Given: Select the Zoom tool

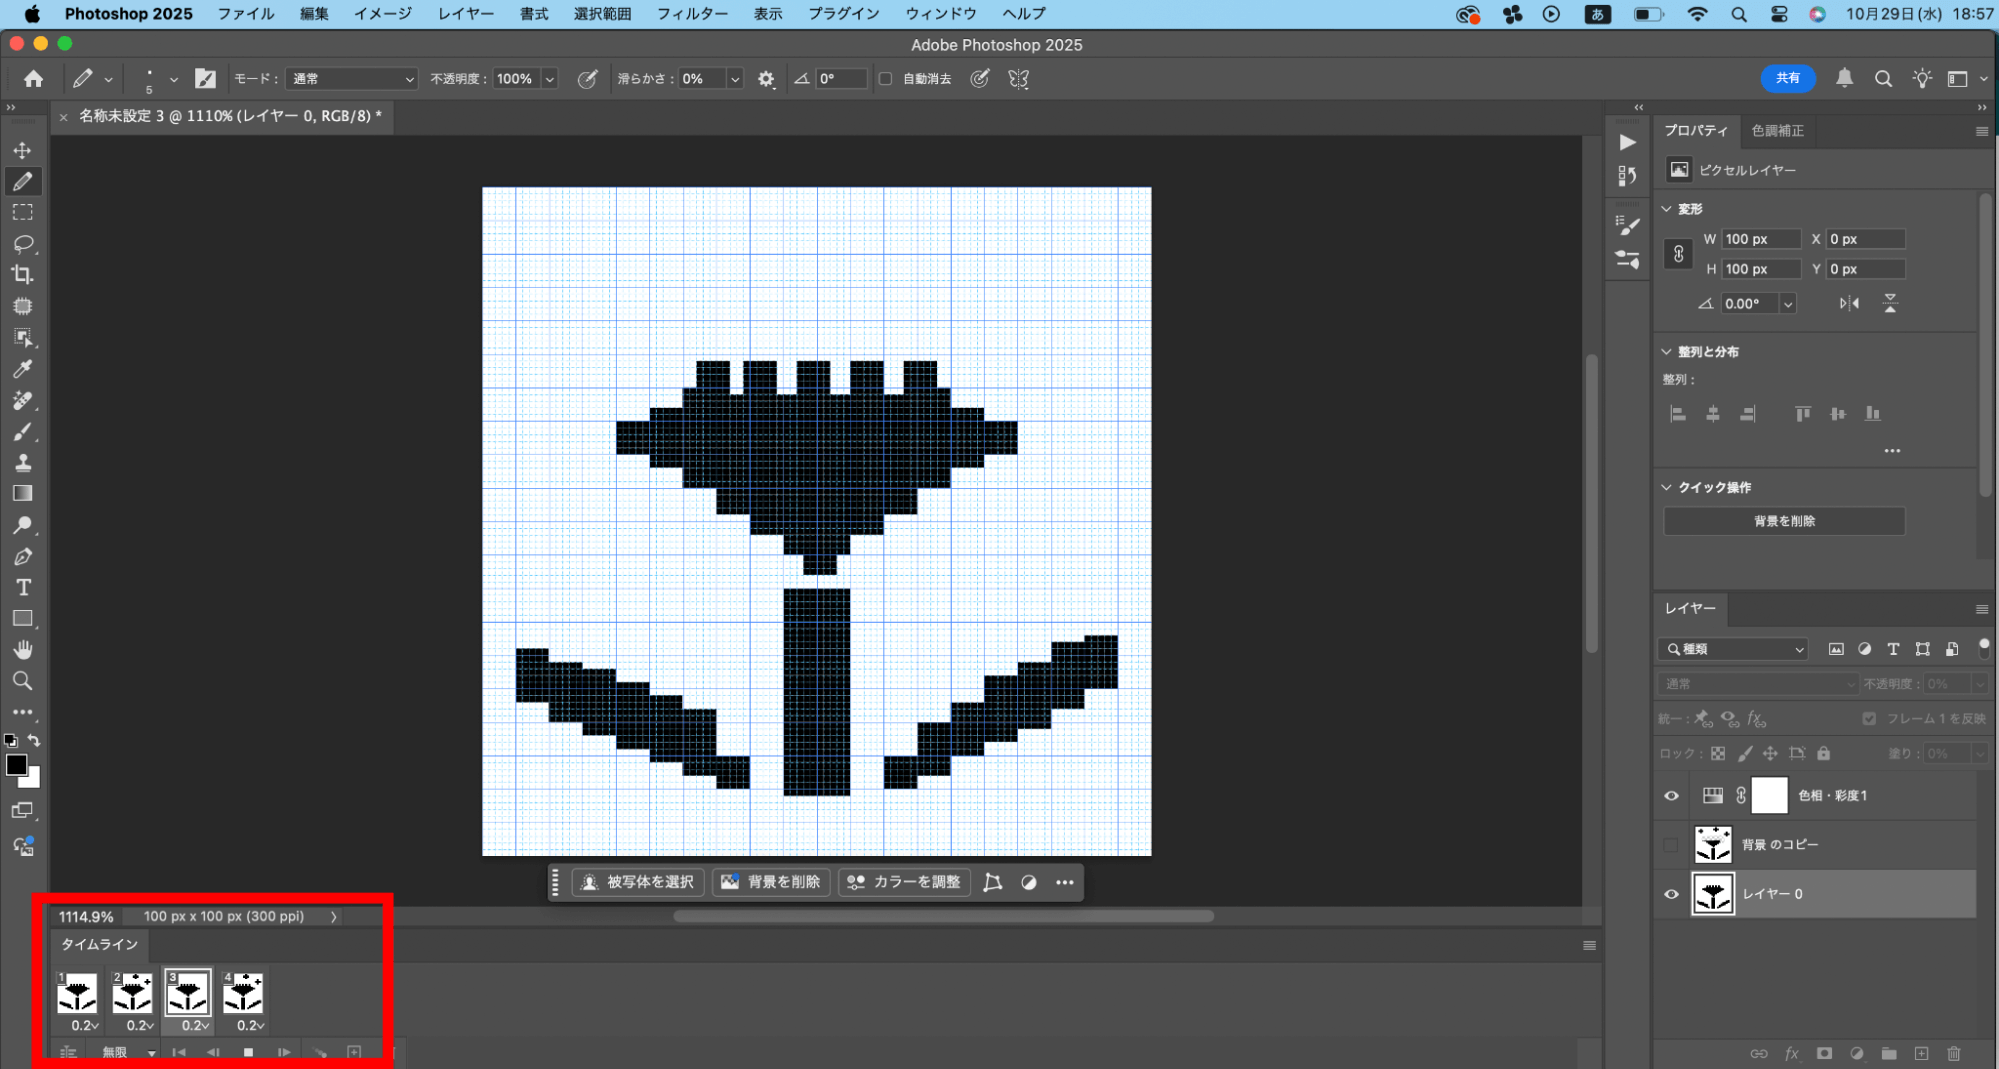Looking at the screenshot, I should click(22, 681).
